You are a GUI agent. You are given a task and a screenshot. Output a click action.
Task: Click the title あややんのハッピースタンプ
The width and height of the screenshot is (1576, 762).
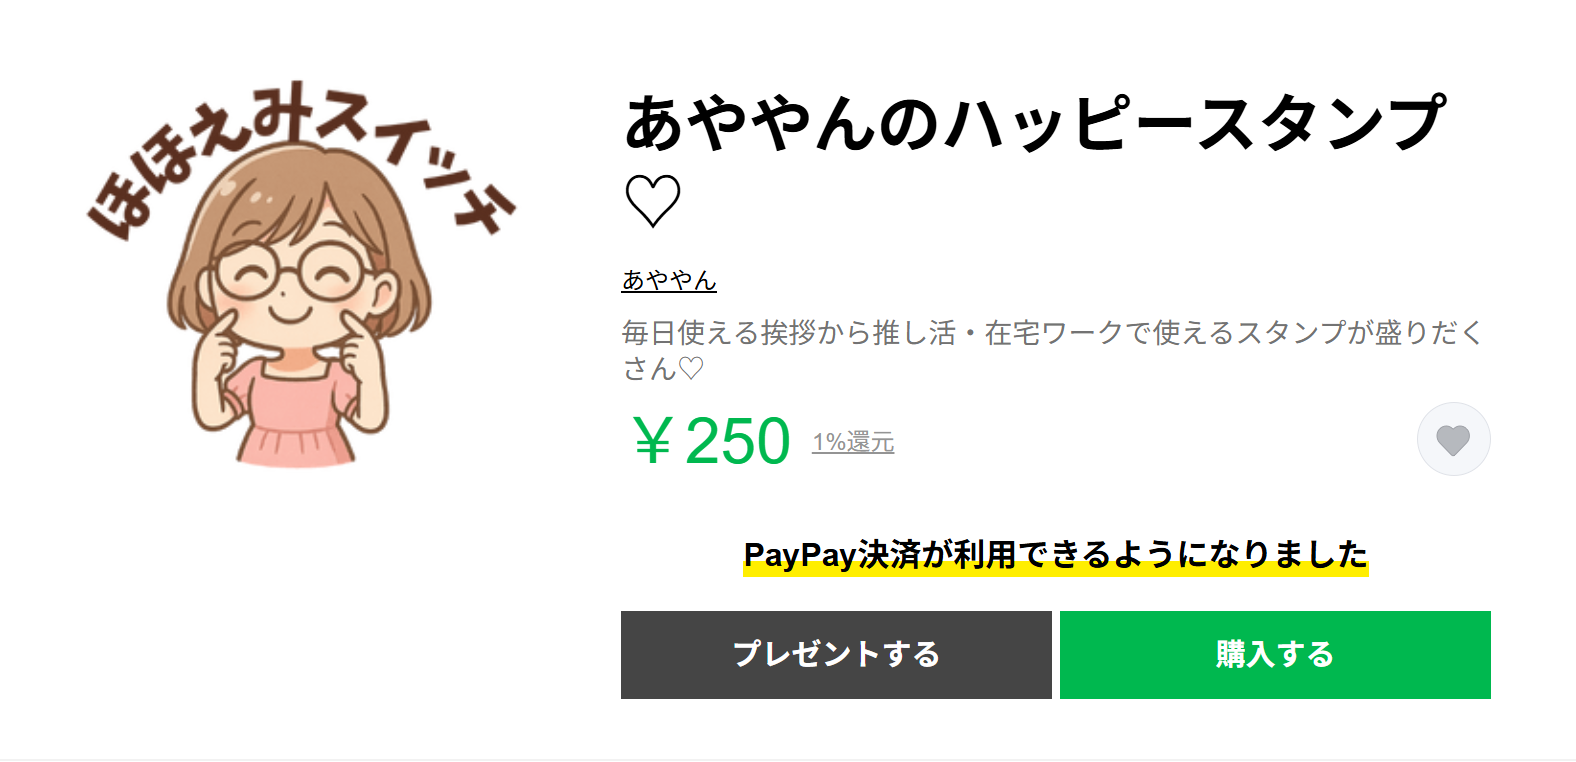pyautogui.click(x=1035, y=123)
